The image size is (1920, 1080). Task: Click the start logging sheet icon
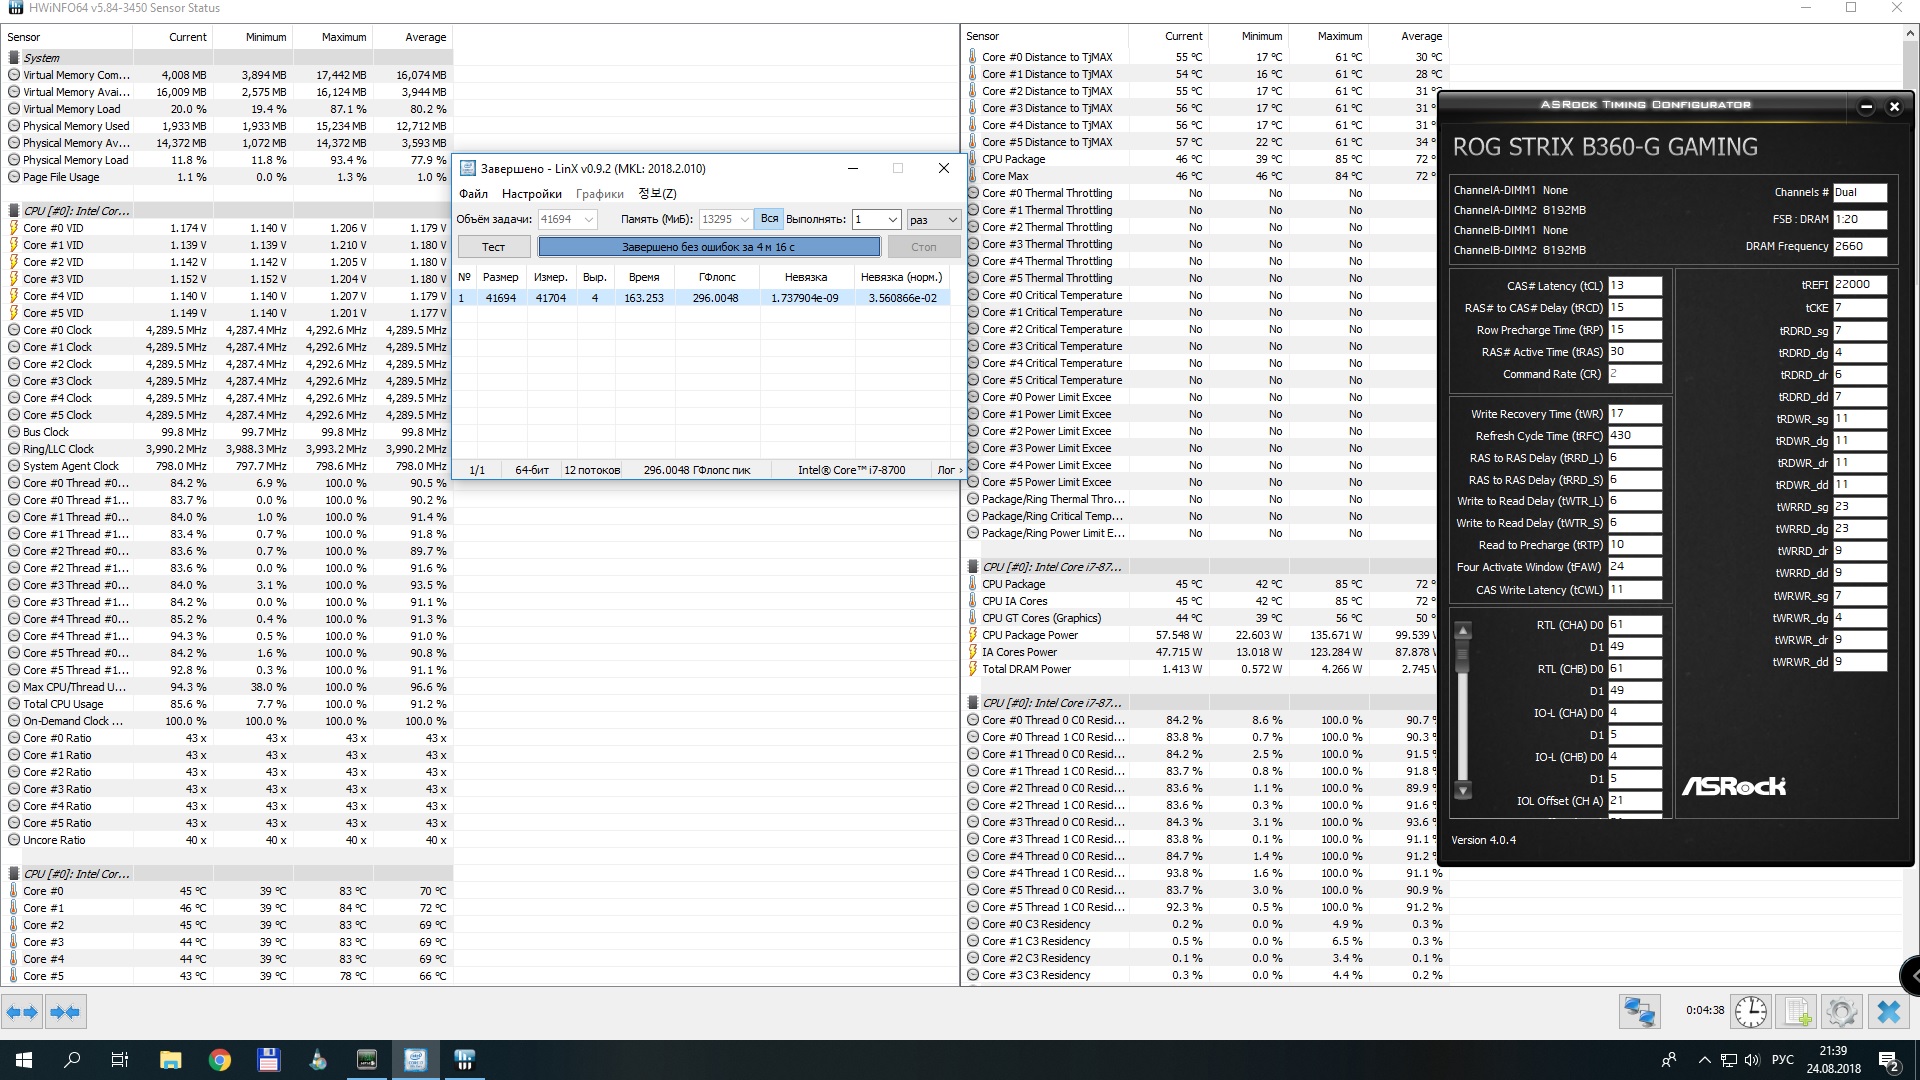point(1797,1012)
